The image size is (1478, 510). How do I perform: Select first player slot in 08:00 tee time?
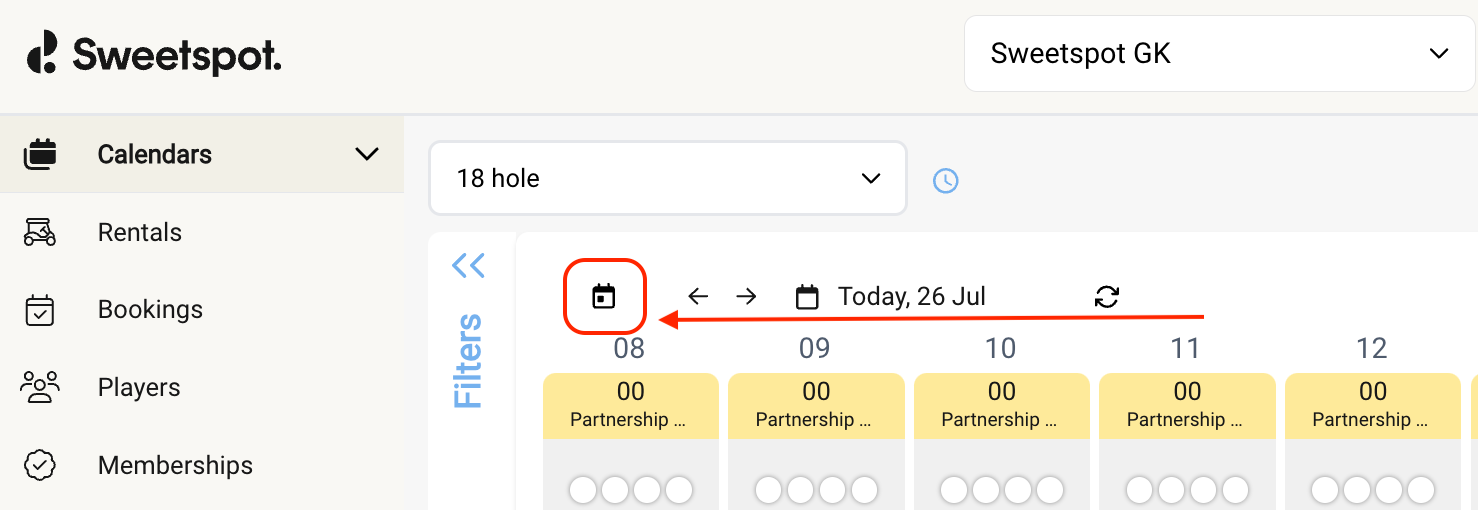tap(583, 490)
